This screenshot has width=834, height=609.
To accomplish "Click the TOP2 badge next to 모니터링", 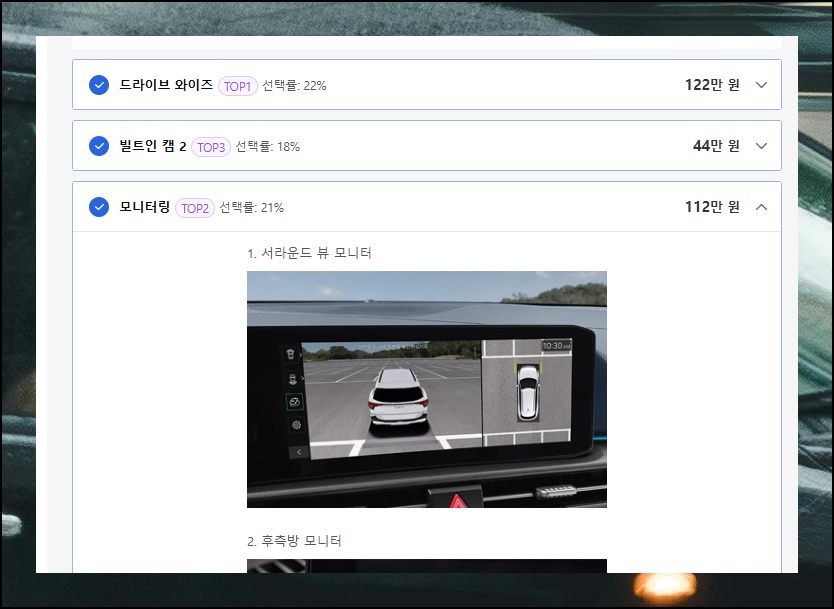I will tap(195, 208).
